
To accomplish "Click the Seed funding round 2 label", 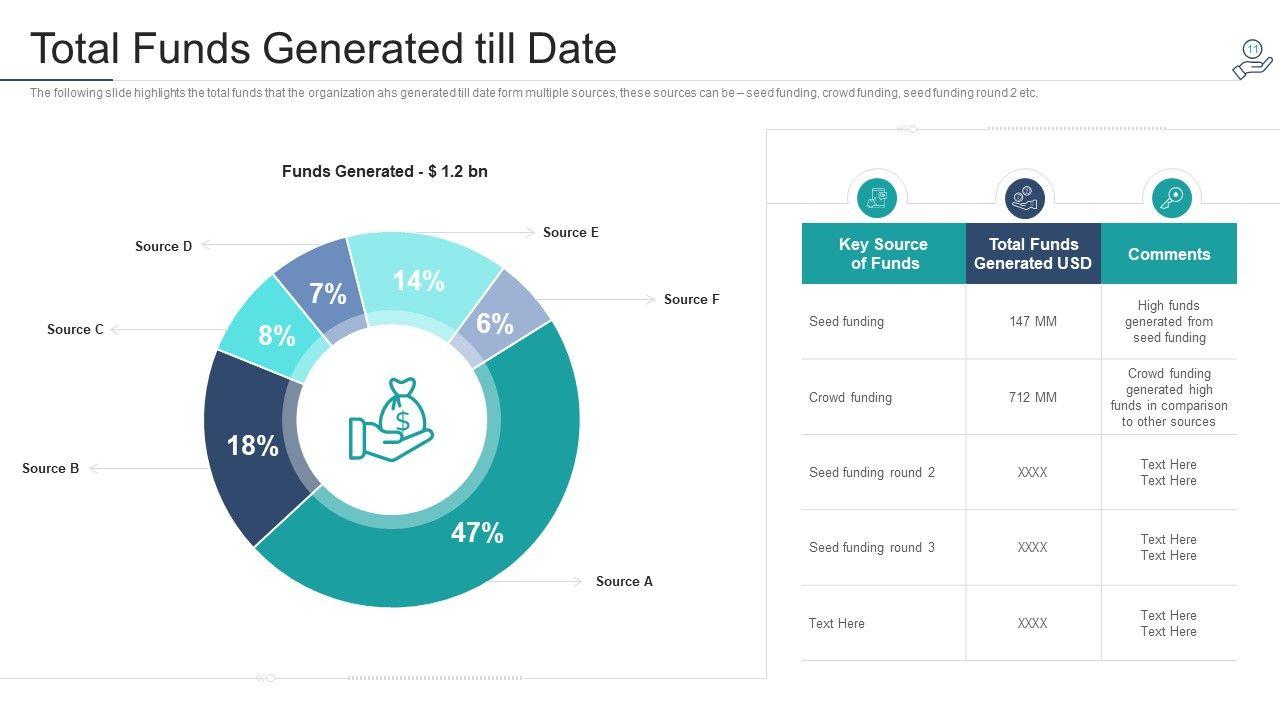I will point(872,472).
